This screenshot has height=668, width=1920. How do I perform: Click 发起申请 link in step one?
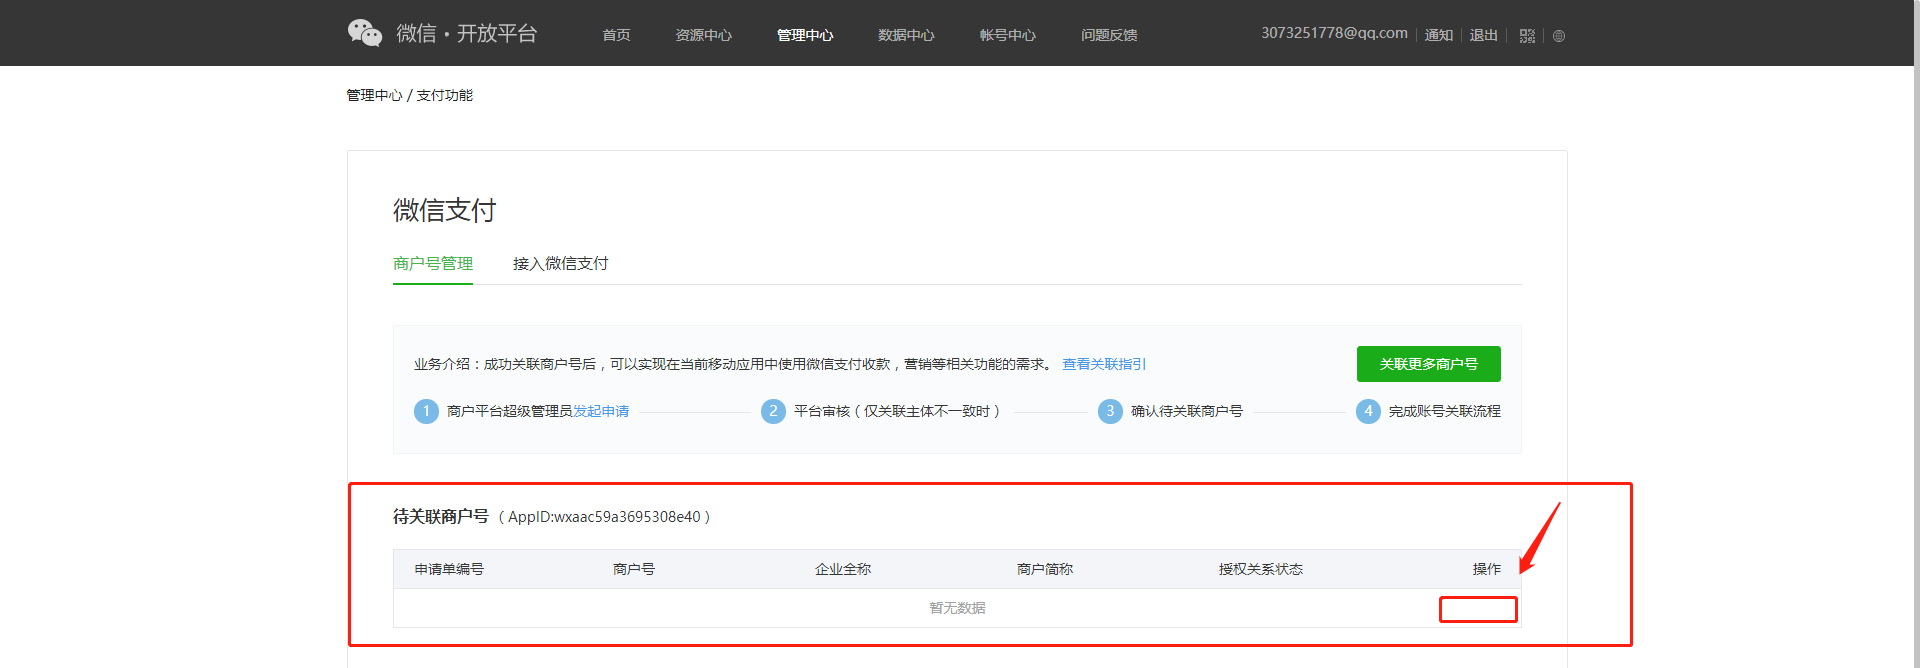click(x=601, y=411)
